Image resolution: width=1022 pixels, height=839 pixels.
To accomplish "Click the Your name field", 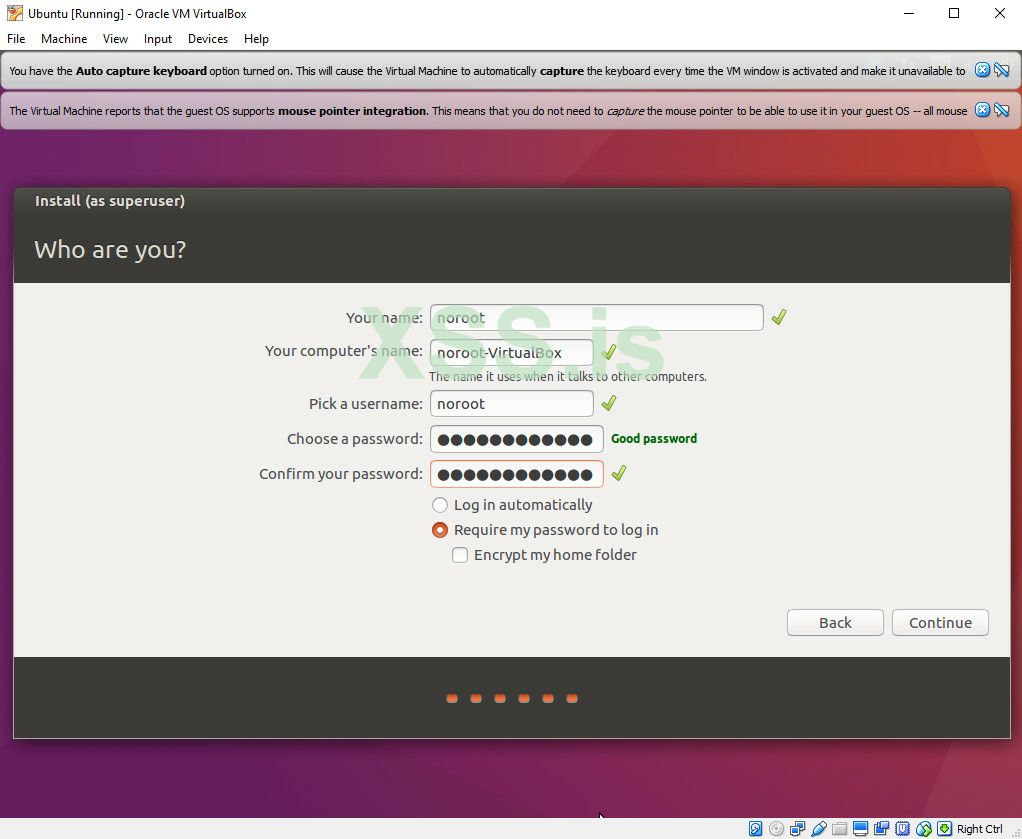I will [x=596, y=317].
